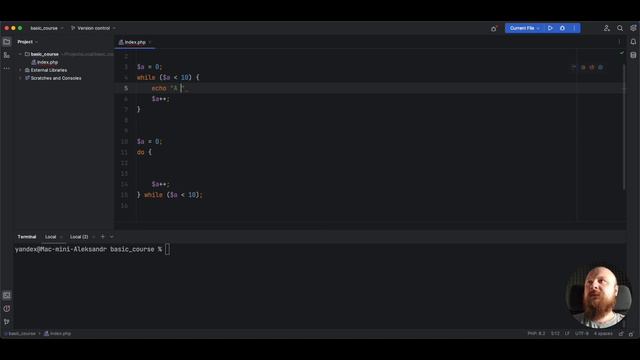Click in the terminal command prompt
Viewport: 640px width, 360px height.
coord(167,249)
